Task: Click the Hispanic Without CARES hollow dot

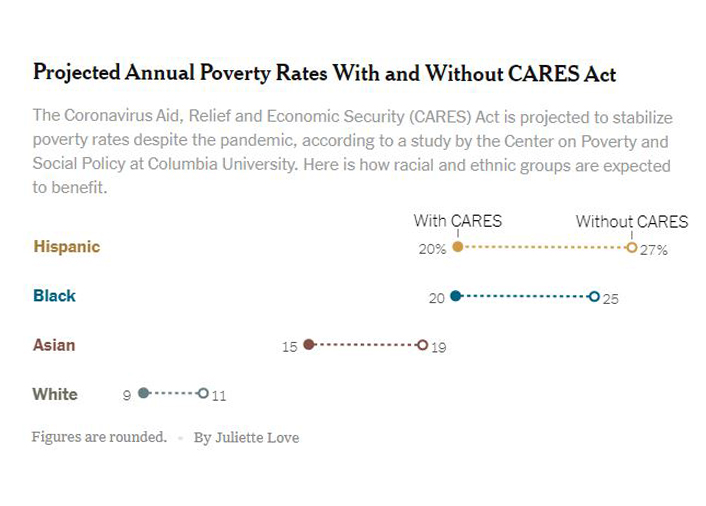Action: pyautogui.click(x=631, y=247)
